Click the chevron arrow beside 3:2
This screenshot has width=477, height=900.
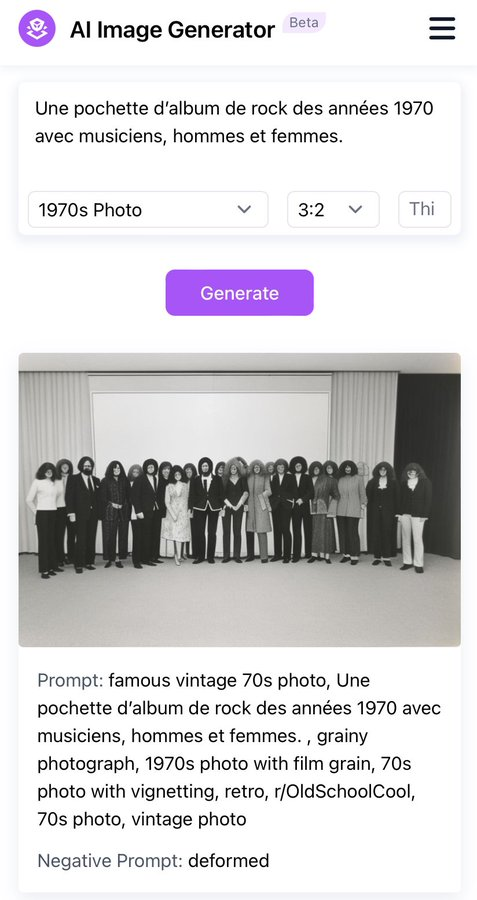(x=355, y=210)
